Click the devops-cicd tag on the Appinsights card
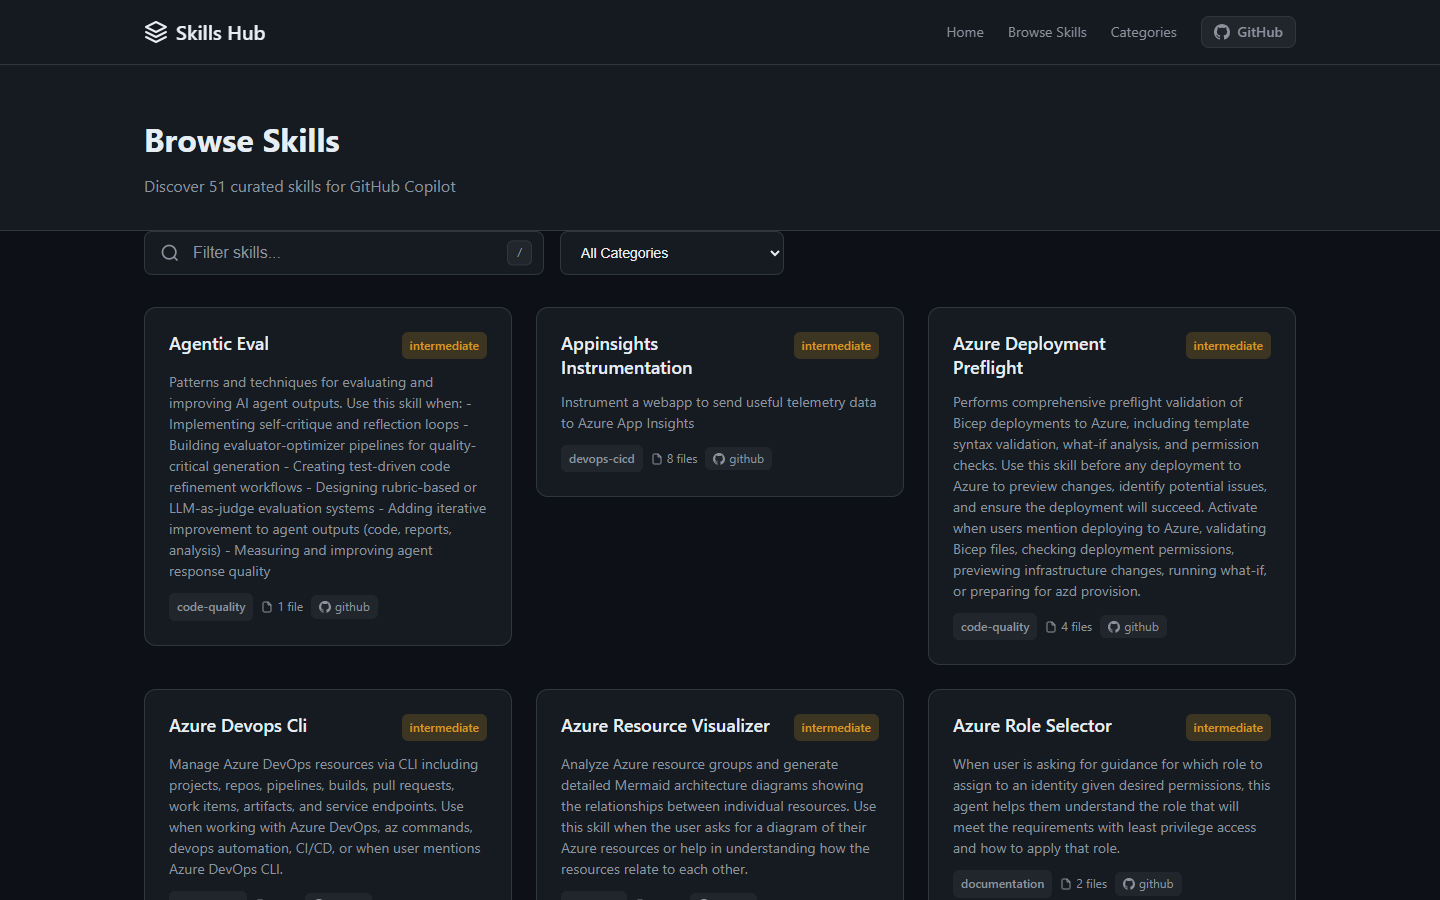 (602, 459)
